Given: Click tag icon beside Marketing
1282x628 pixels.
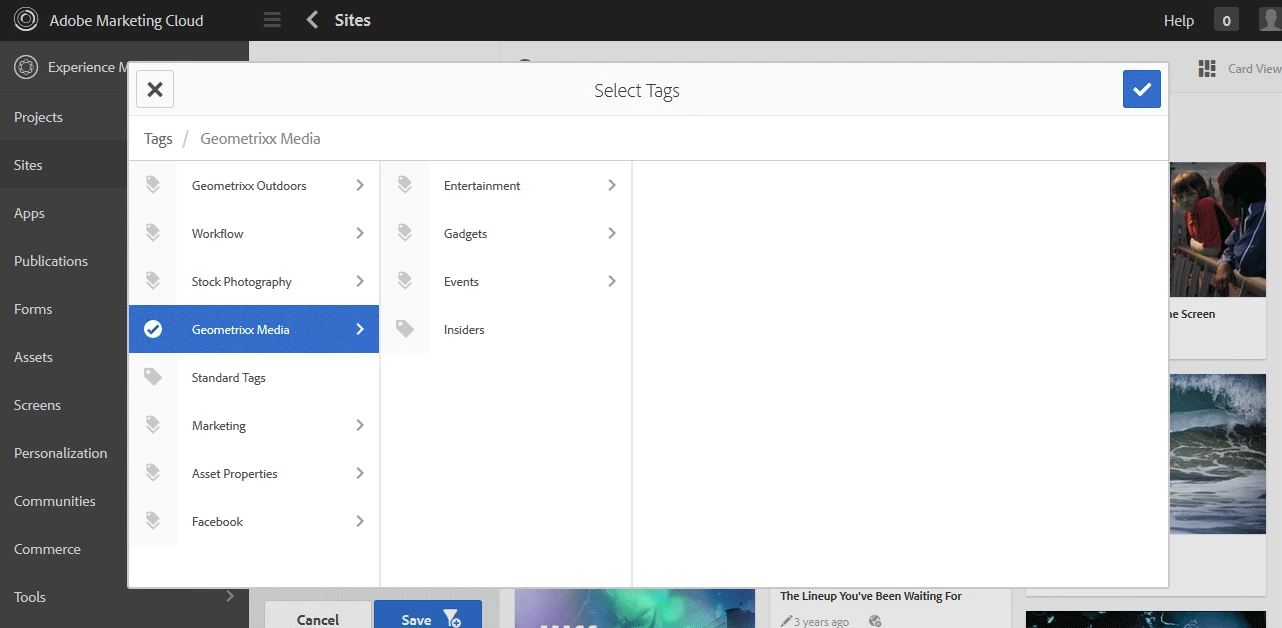Looking at the screenshot, I should point(153,425).
